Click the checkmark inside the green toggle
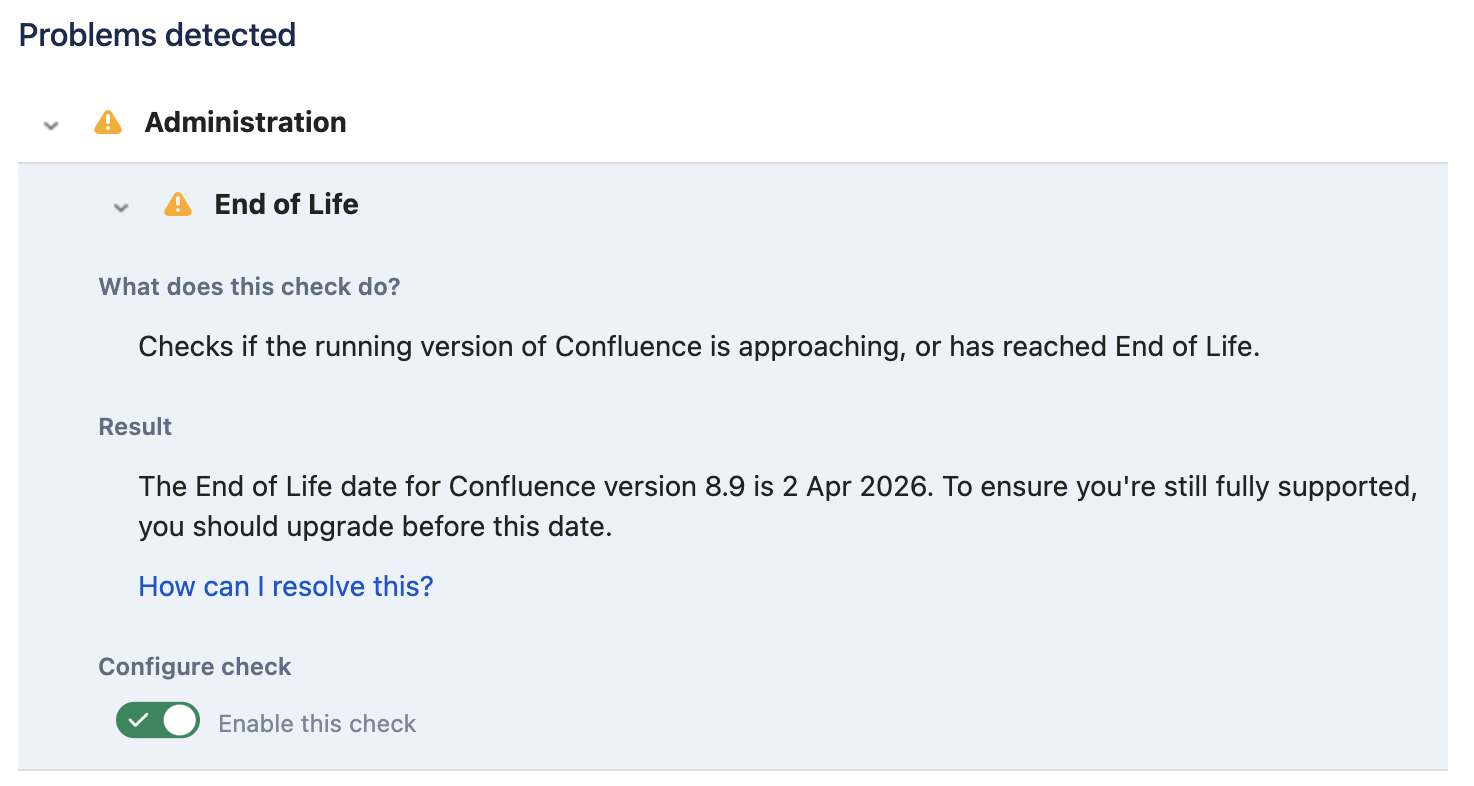 coord(138,721)
